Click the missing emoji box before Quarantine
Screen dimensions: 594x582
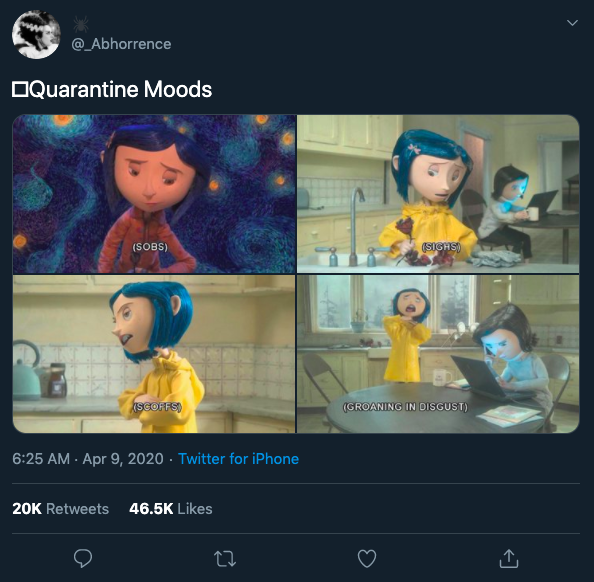[20, 90]
